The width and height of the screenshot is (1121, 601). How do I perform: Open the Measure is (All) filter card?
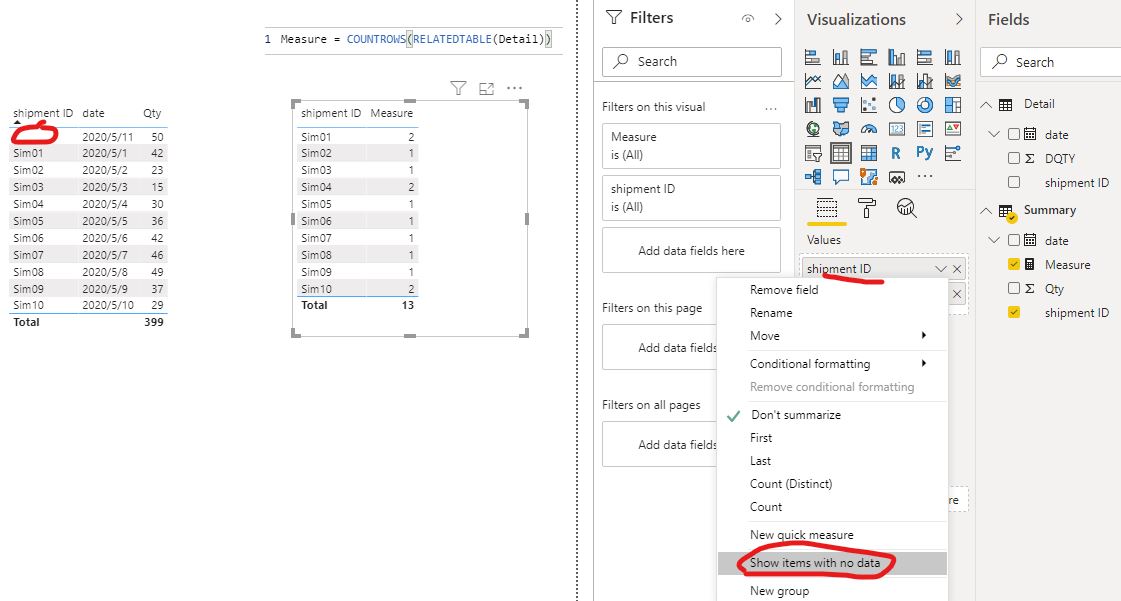(691, 146)
